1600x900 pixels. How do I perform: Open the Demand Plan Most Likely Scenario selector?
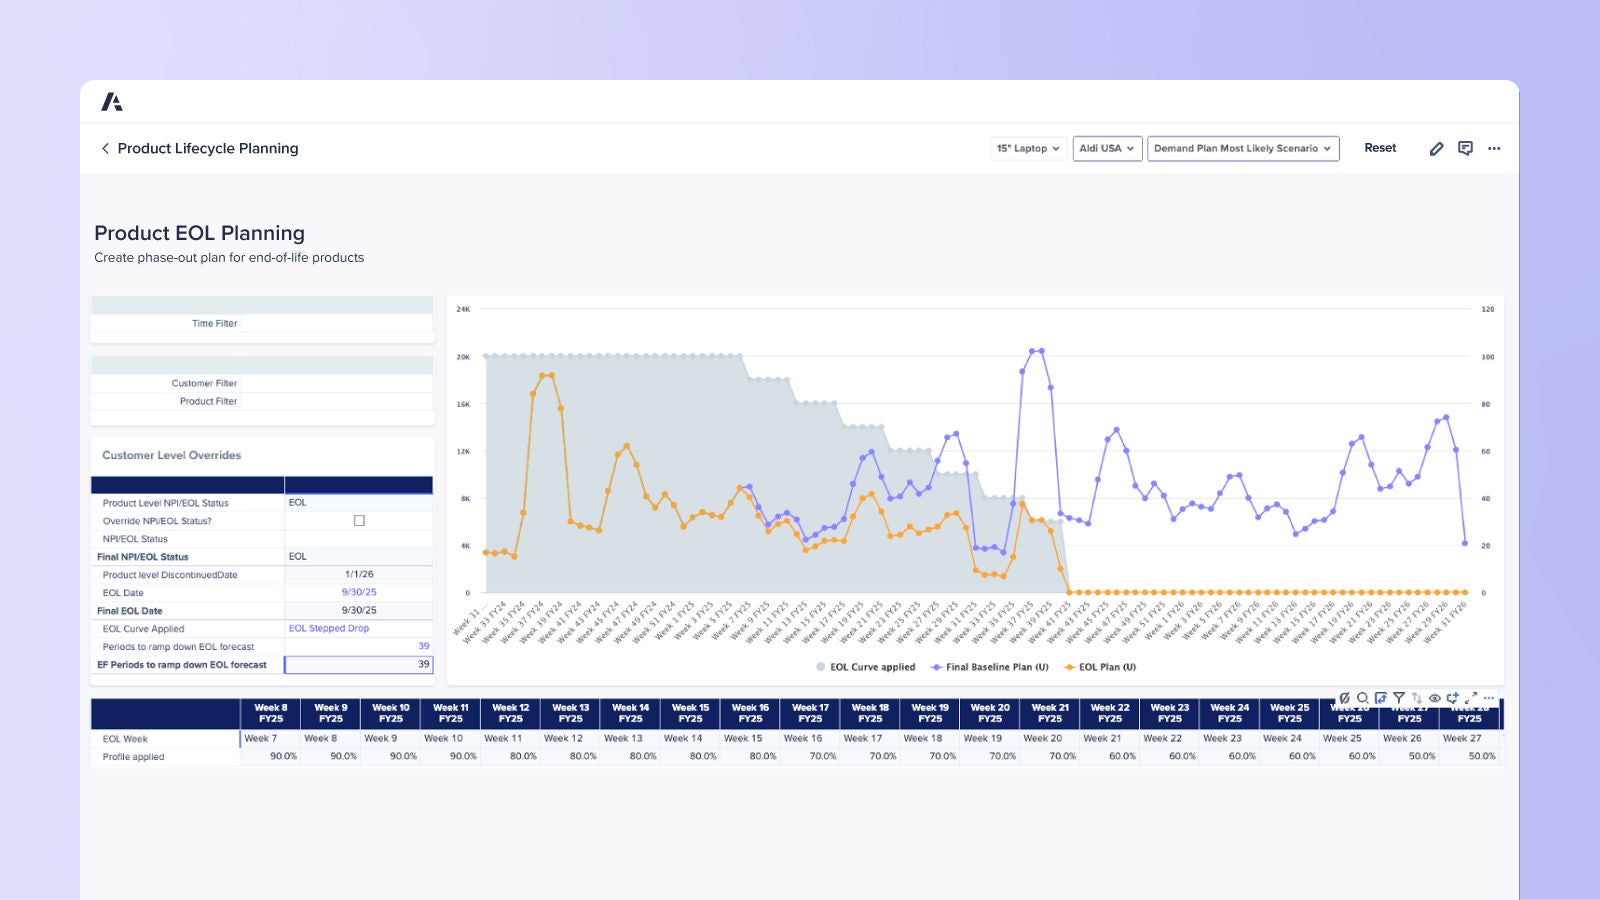pos(1243,148)
